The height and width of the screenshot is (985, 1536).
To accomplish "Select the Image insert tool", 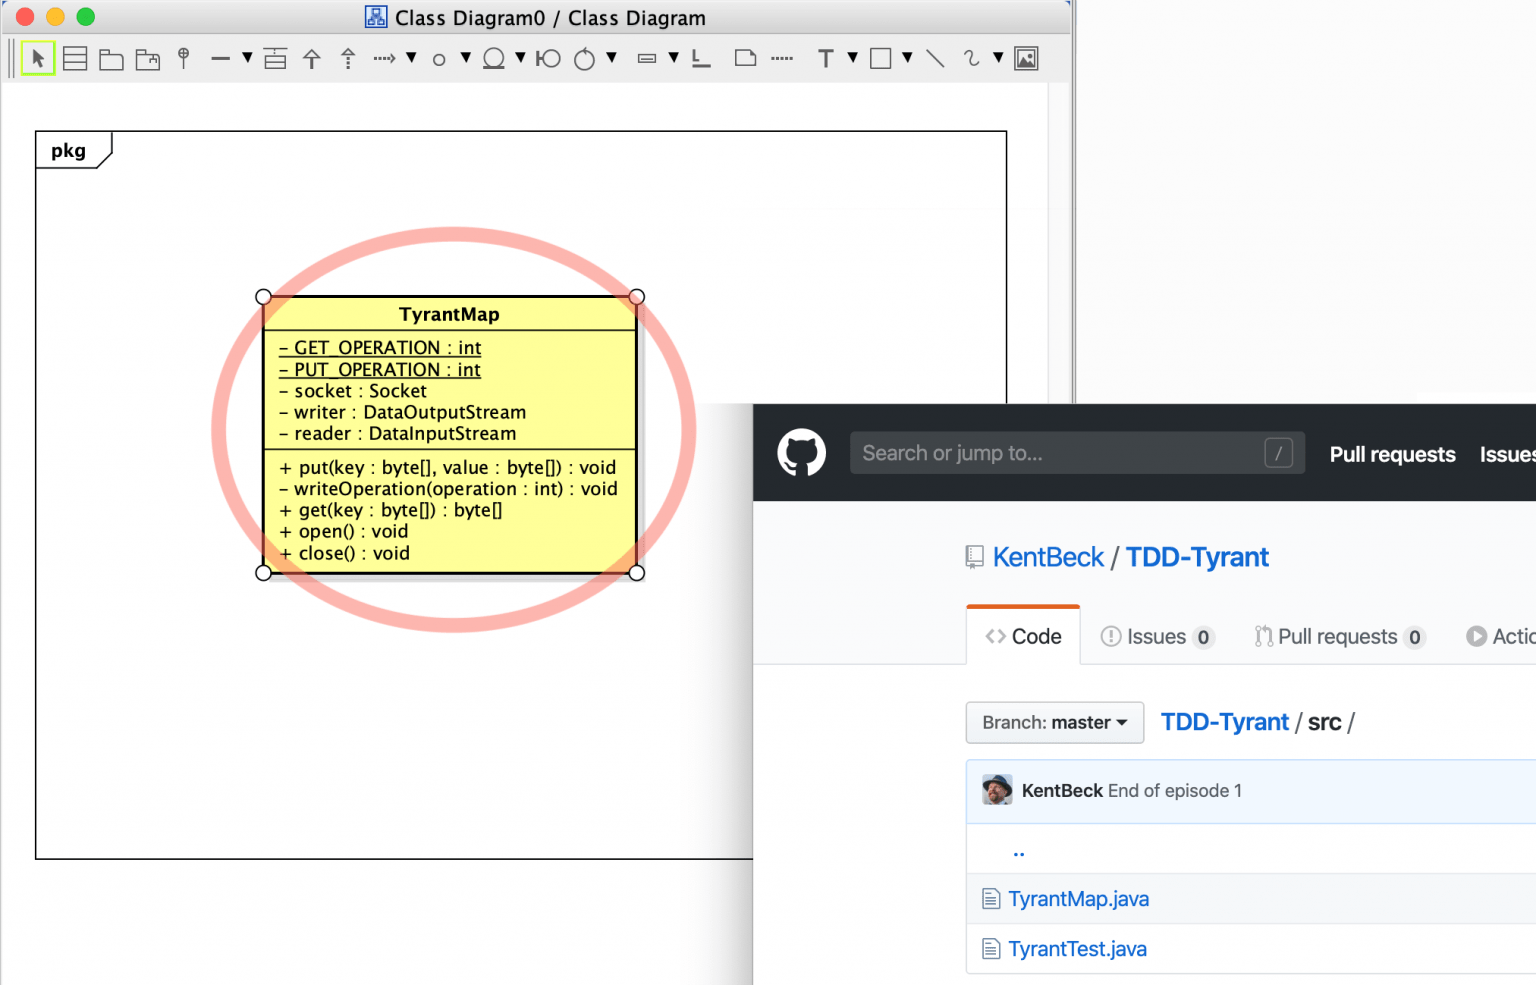I will 1026,59.
